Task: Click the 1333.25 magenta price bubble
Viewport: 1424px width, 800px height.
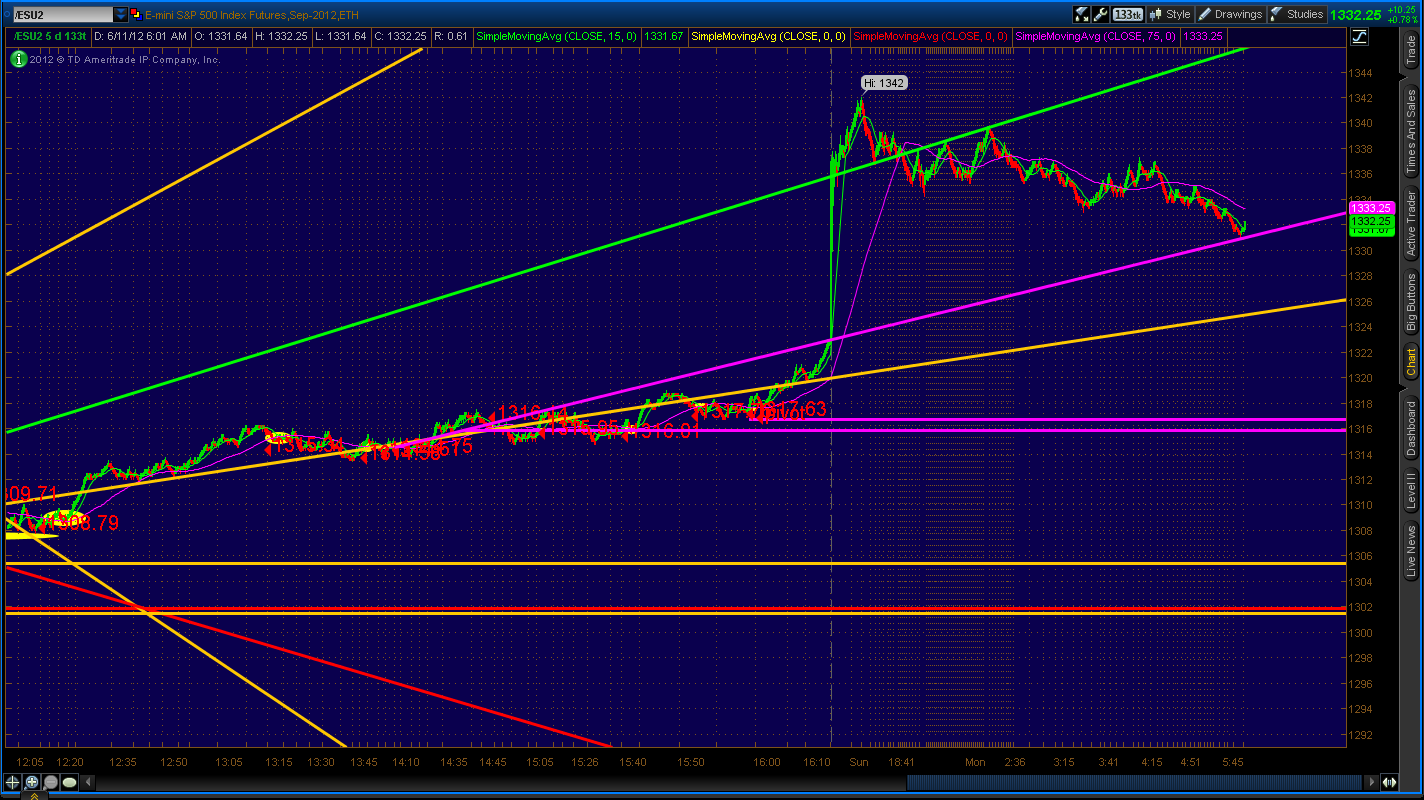Action: [x=1371, y=207]
